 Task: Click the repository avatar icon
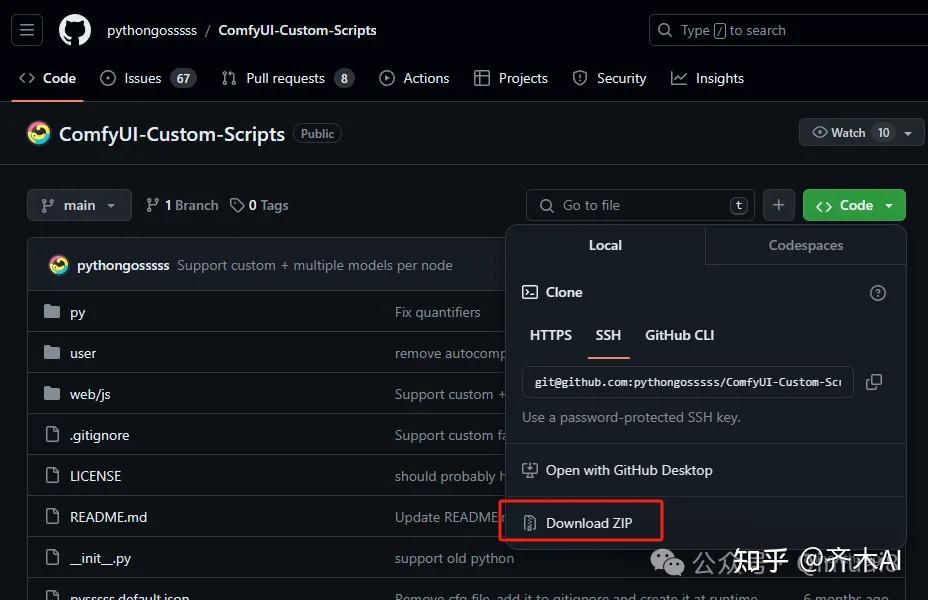(39, 133)
